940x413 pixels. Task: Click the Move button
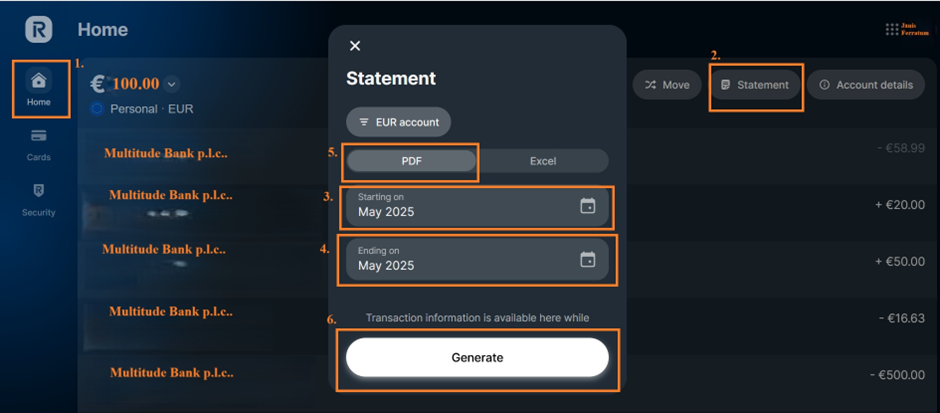pyautogui.click(x=667, y=85)
